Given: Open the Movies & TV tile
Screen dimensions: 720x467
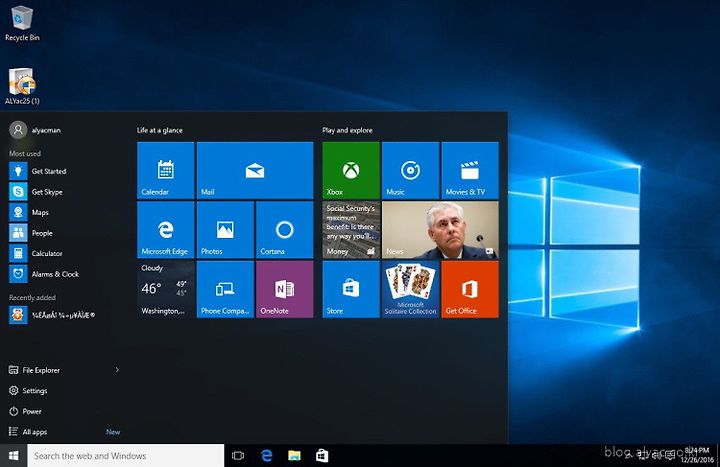Looking at the screenshot, I should click(x=470, y=170).
